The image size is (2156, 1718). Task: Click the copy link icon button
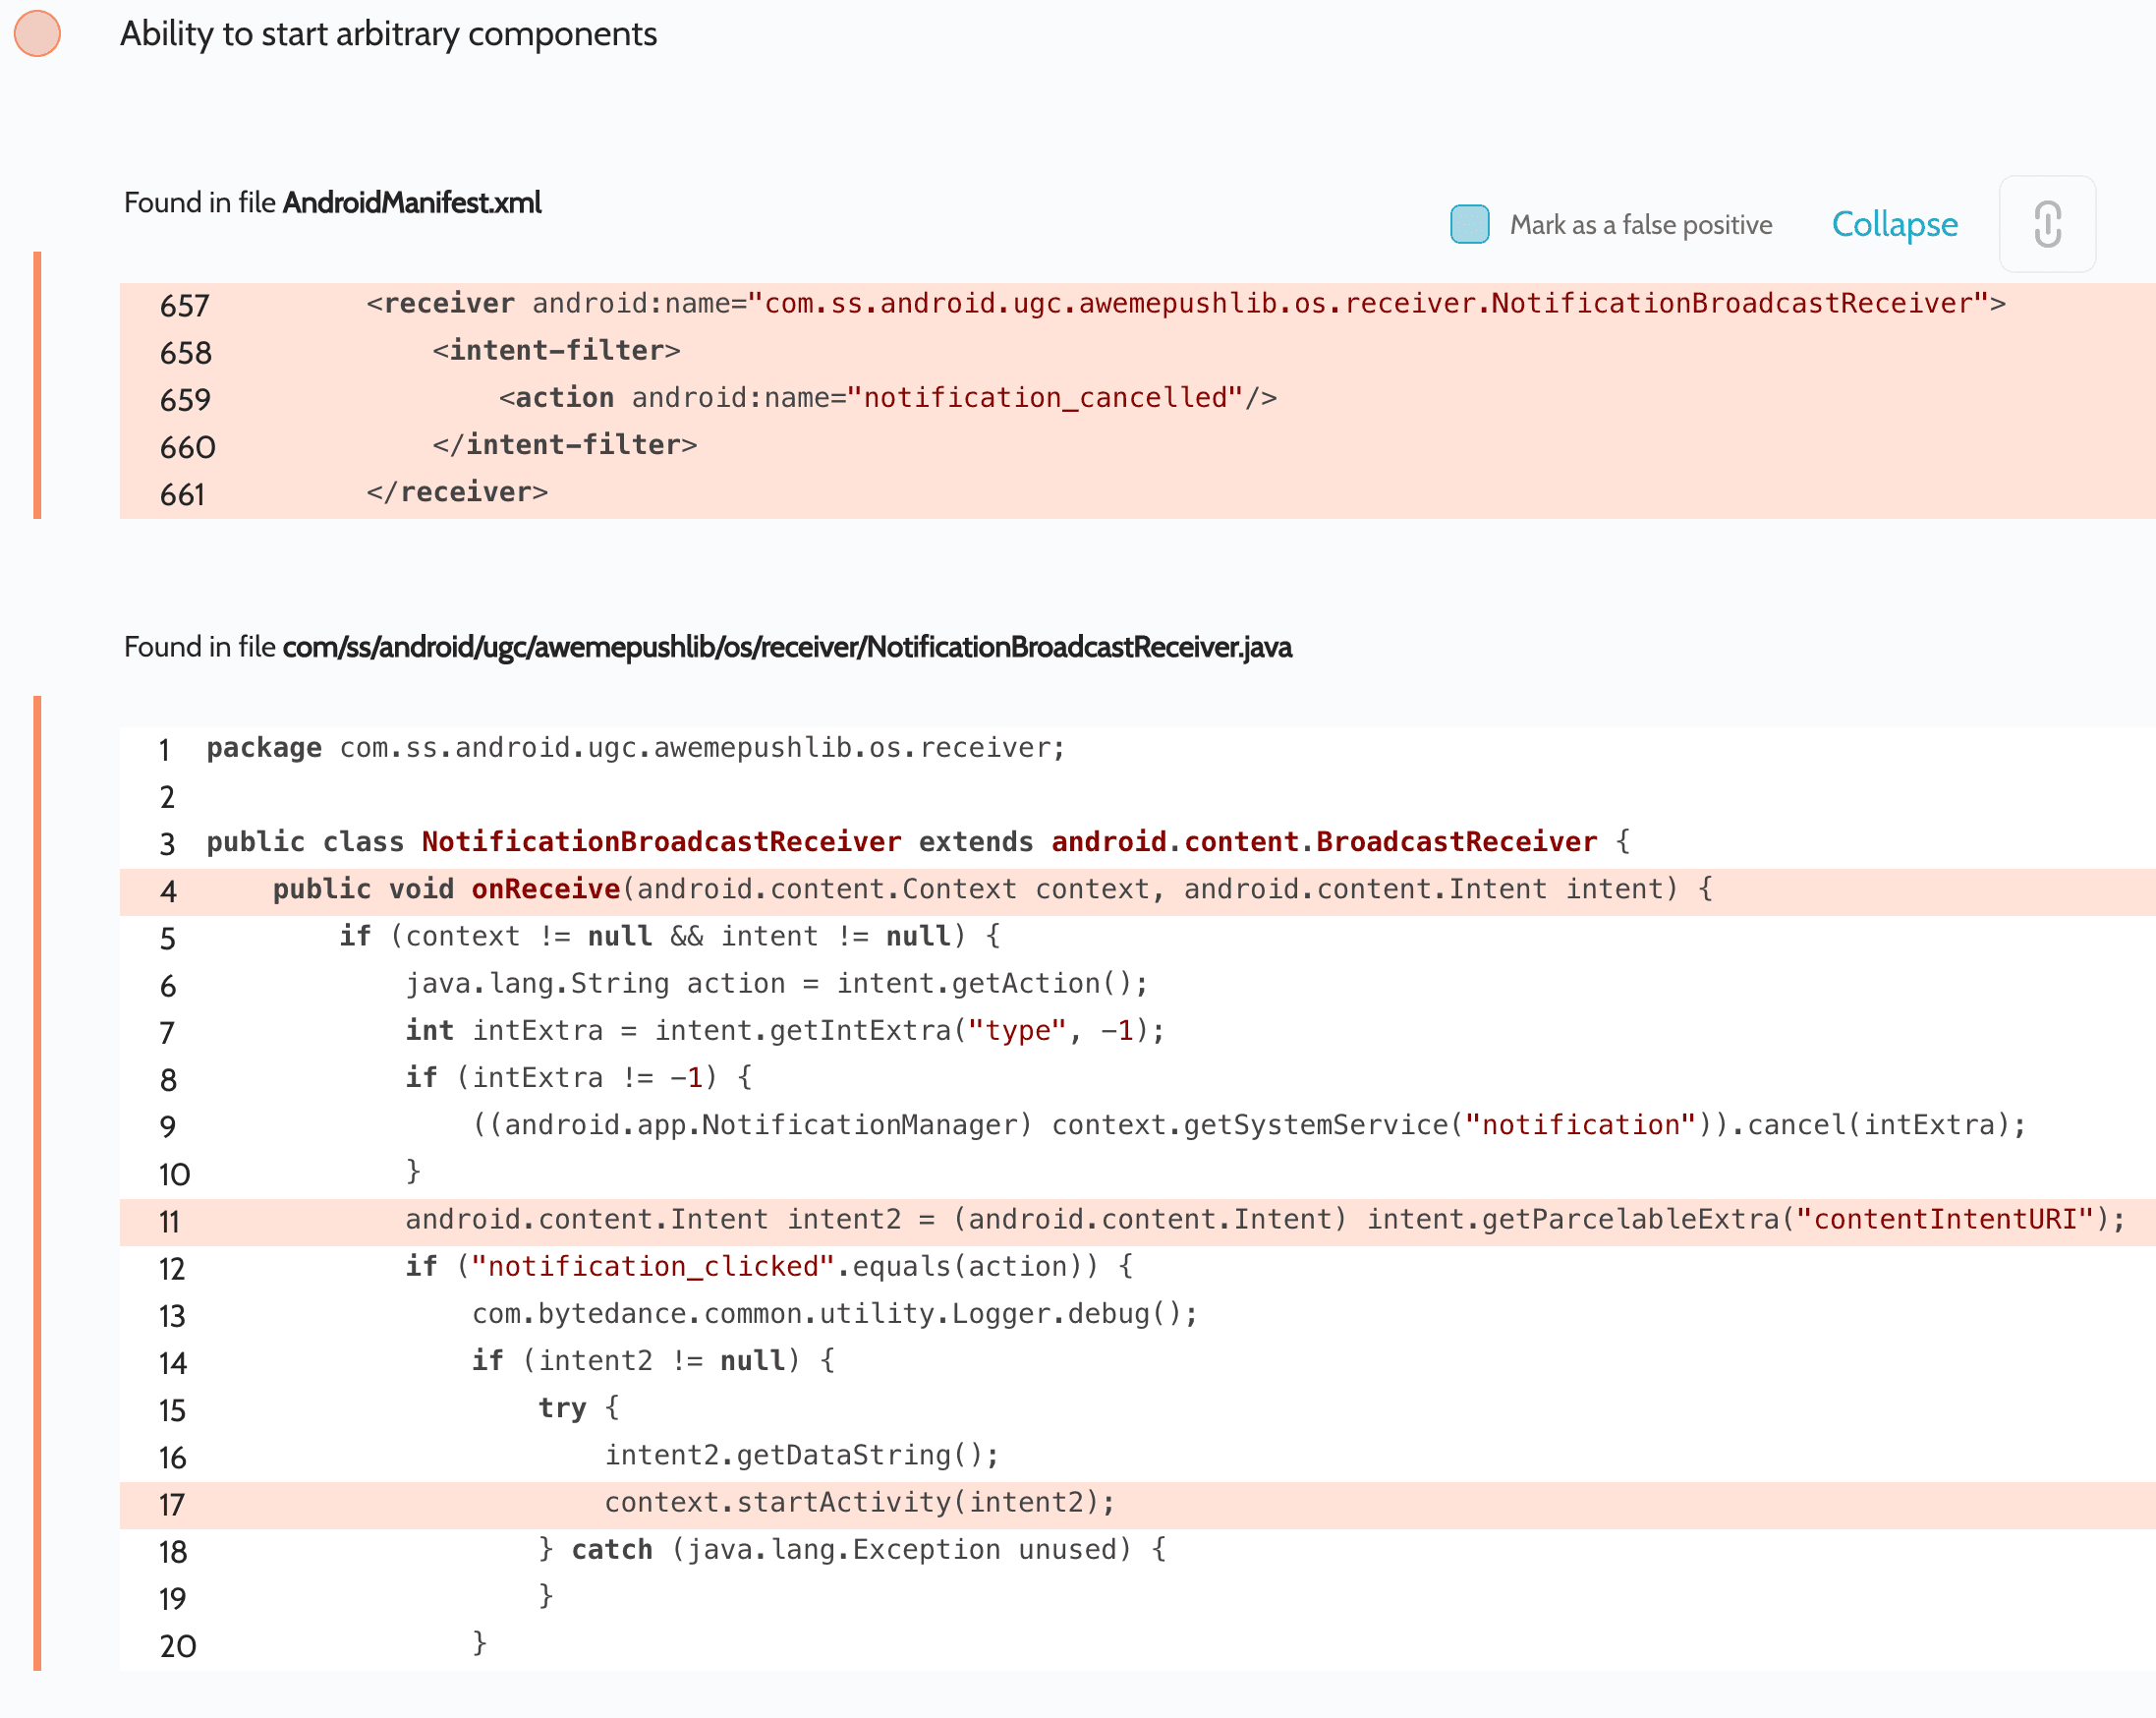(x=2046, y=224)
